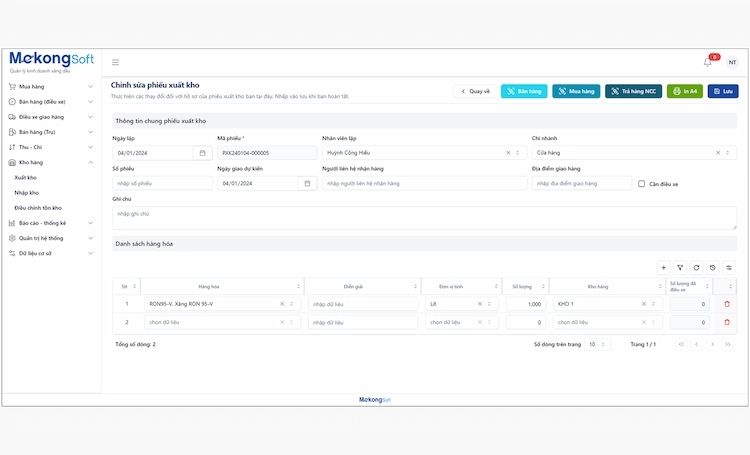750x455 pixels.
Task: Open the column settings sliders icon
Action: 729,268
